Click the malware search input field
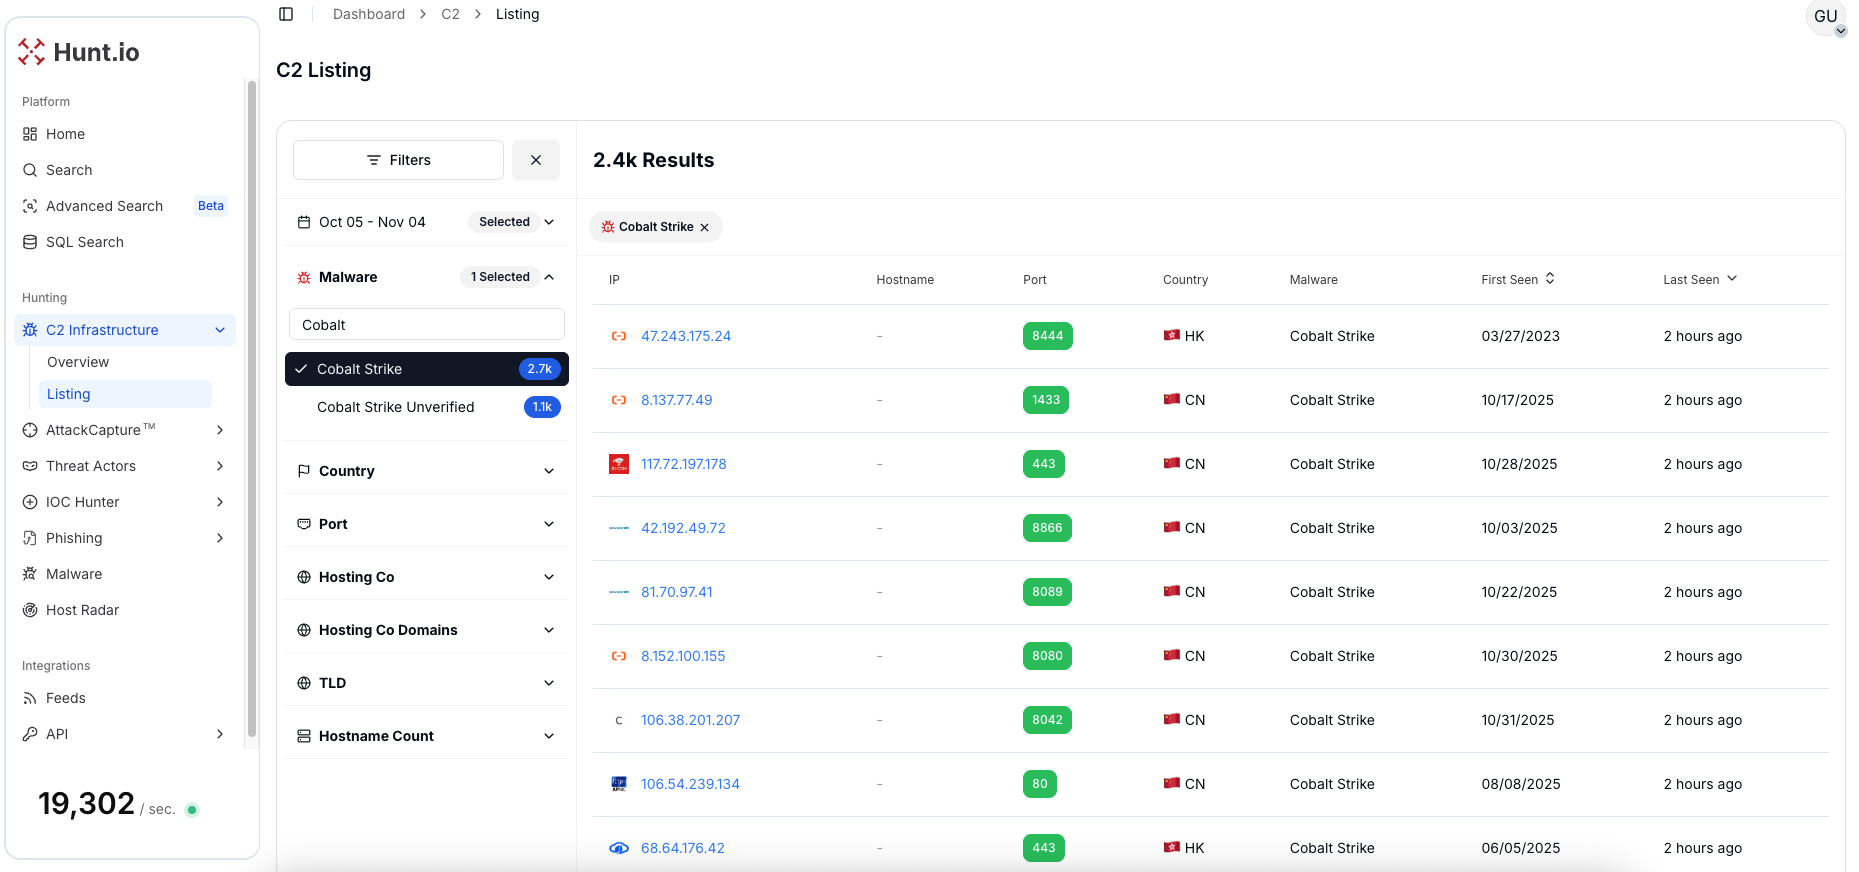This screenshot has width=1859, height=872. [x=426, y=325]
